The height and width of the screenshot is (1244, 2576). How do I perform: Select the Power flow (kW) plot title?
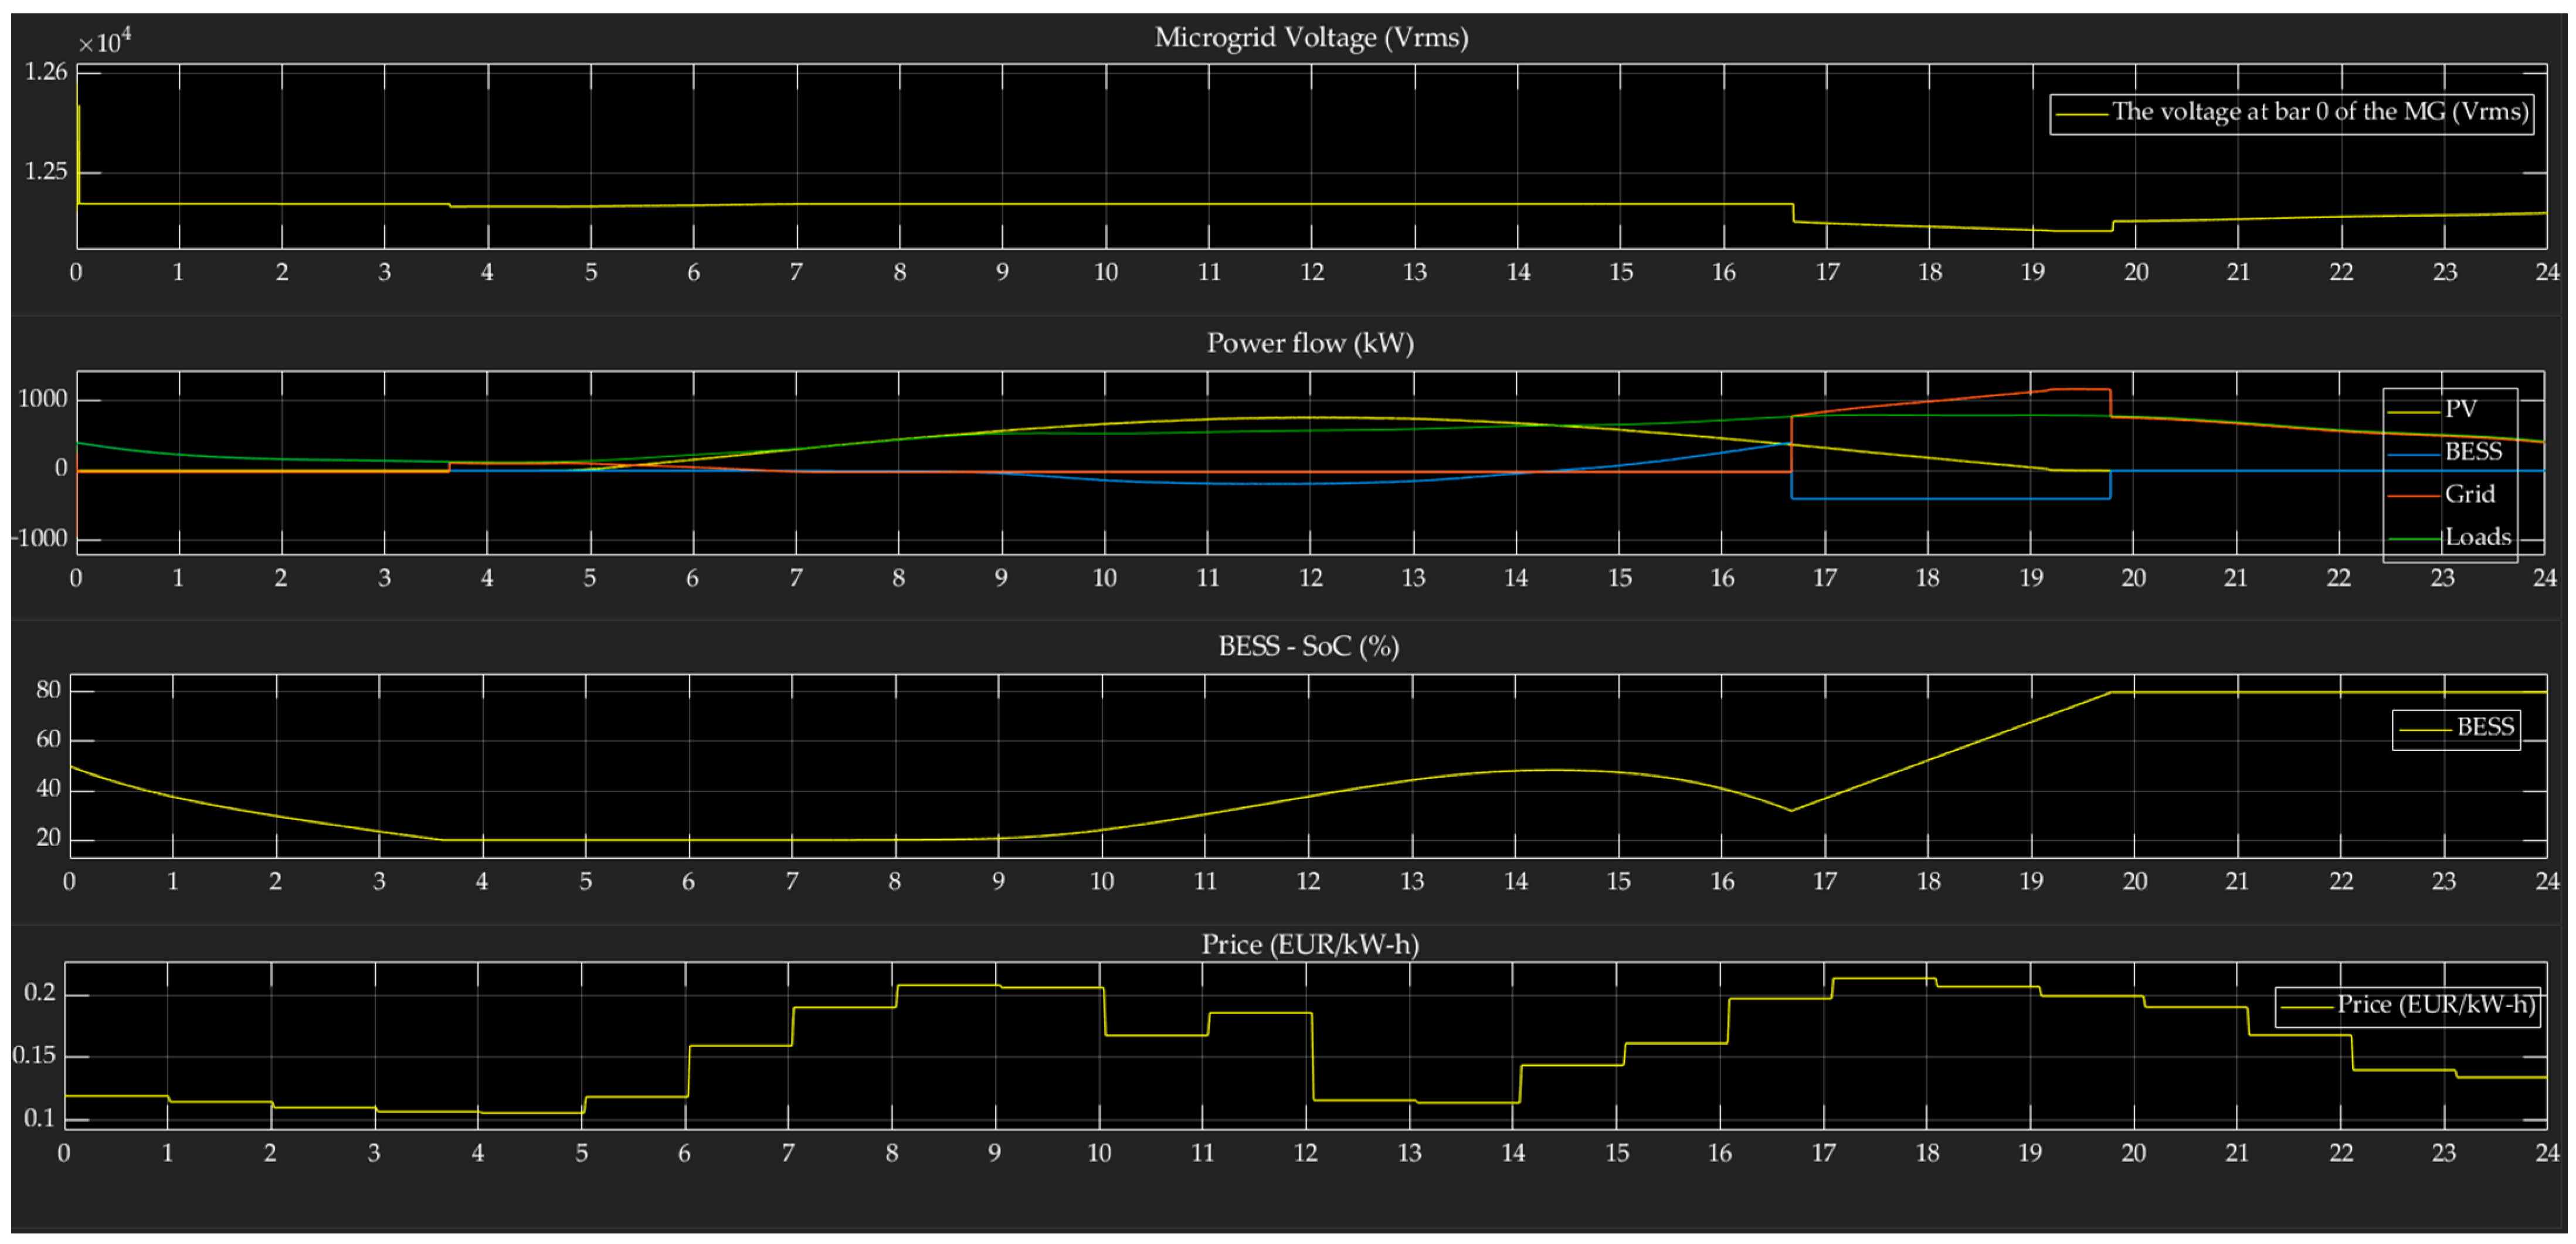click(x=1310, y=343)
